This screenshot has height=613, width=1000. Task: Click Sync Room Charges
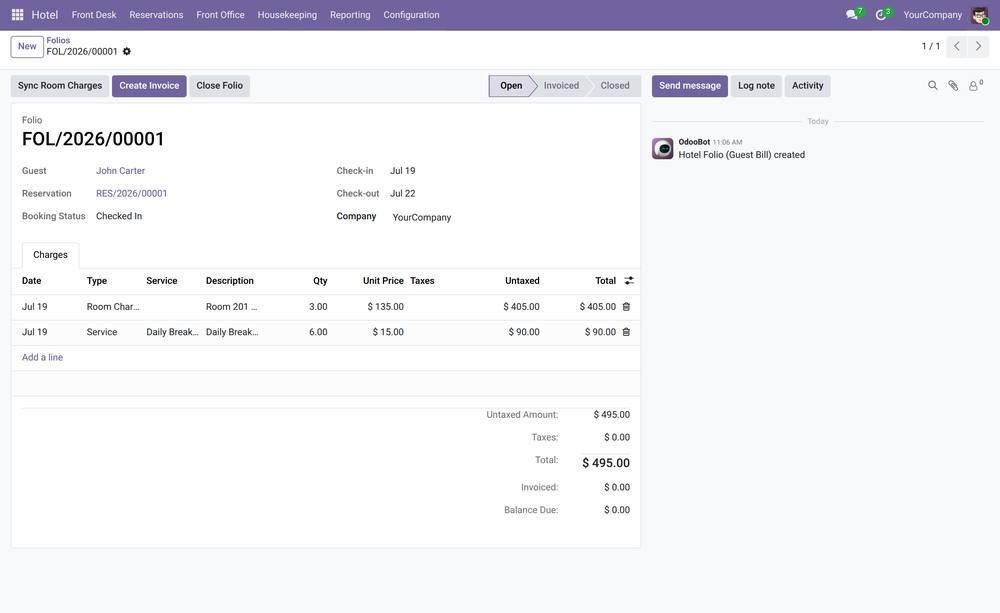tap(60, 85)
